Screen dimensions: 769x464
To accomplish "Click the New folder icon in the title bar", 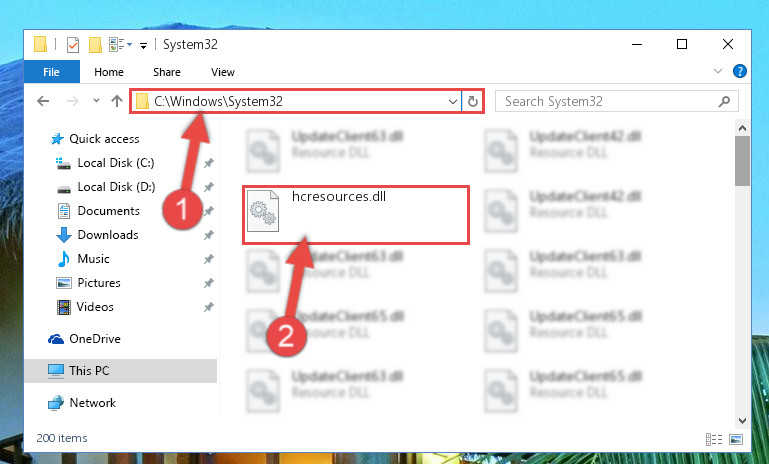I will pos(95,45).
